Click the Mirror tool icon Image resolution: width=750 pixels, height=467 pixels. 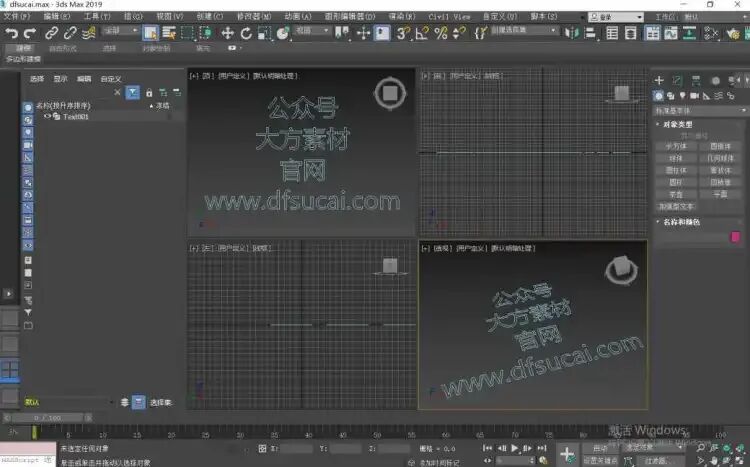(571, 33)
